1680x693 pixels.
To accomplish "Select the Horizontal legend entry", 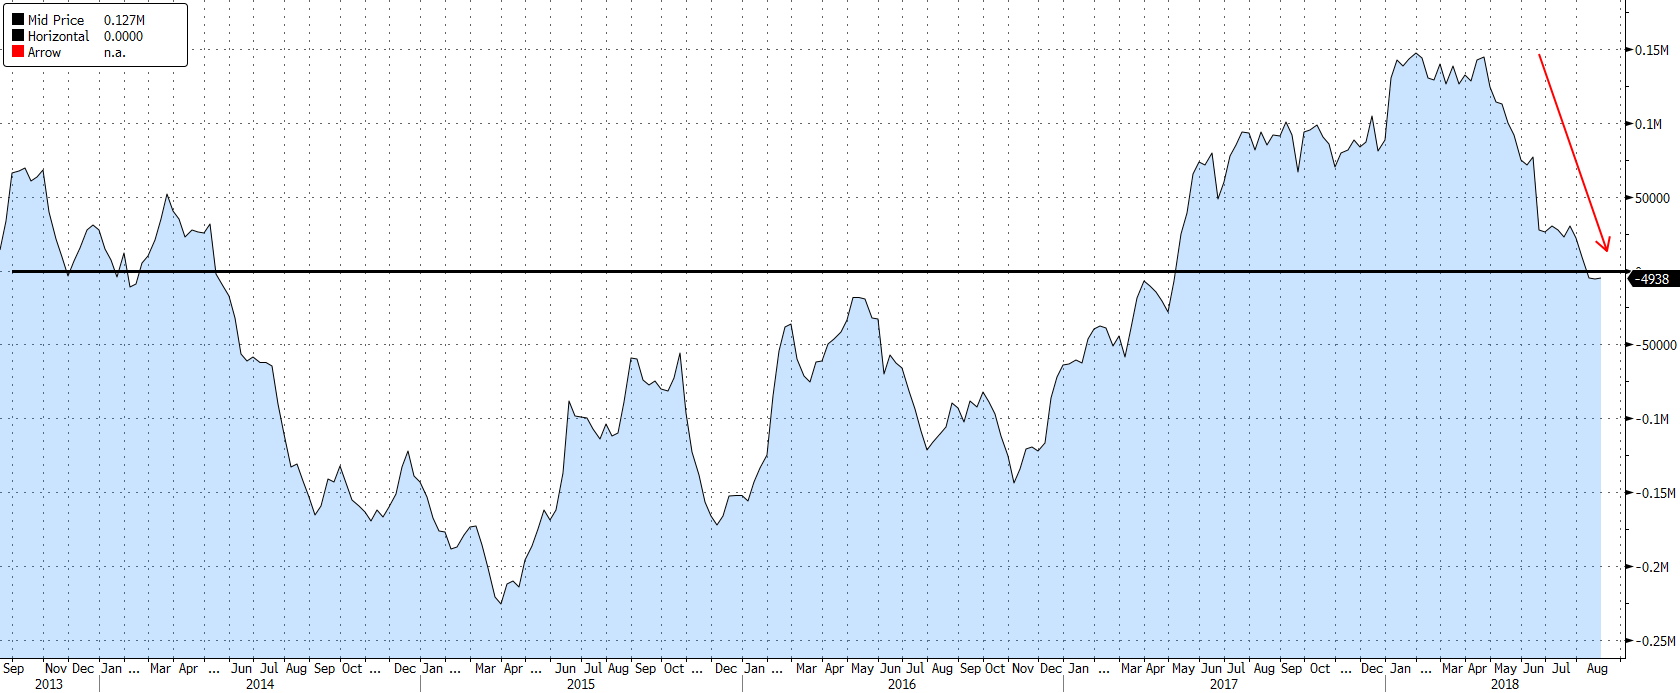I will (x=58, y=36).
